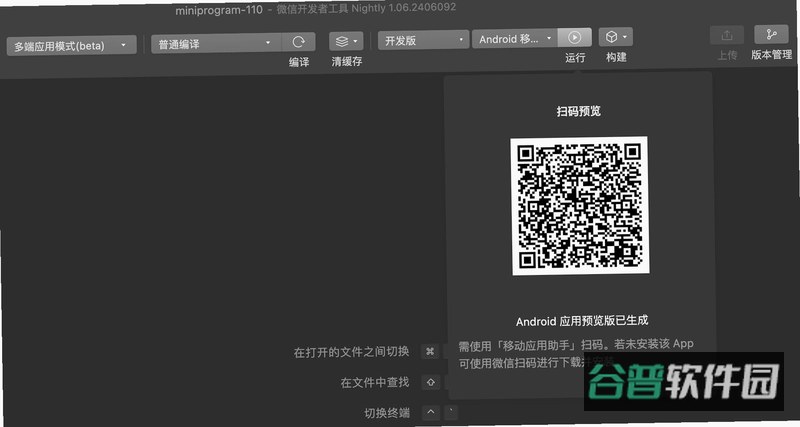Open the 开发版 version dropdown
800x427 pixels.
(x=423, y=40)
